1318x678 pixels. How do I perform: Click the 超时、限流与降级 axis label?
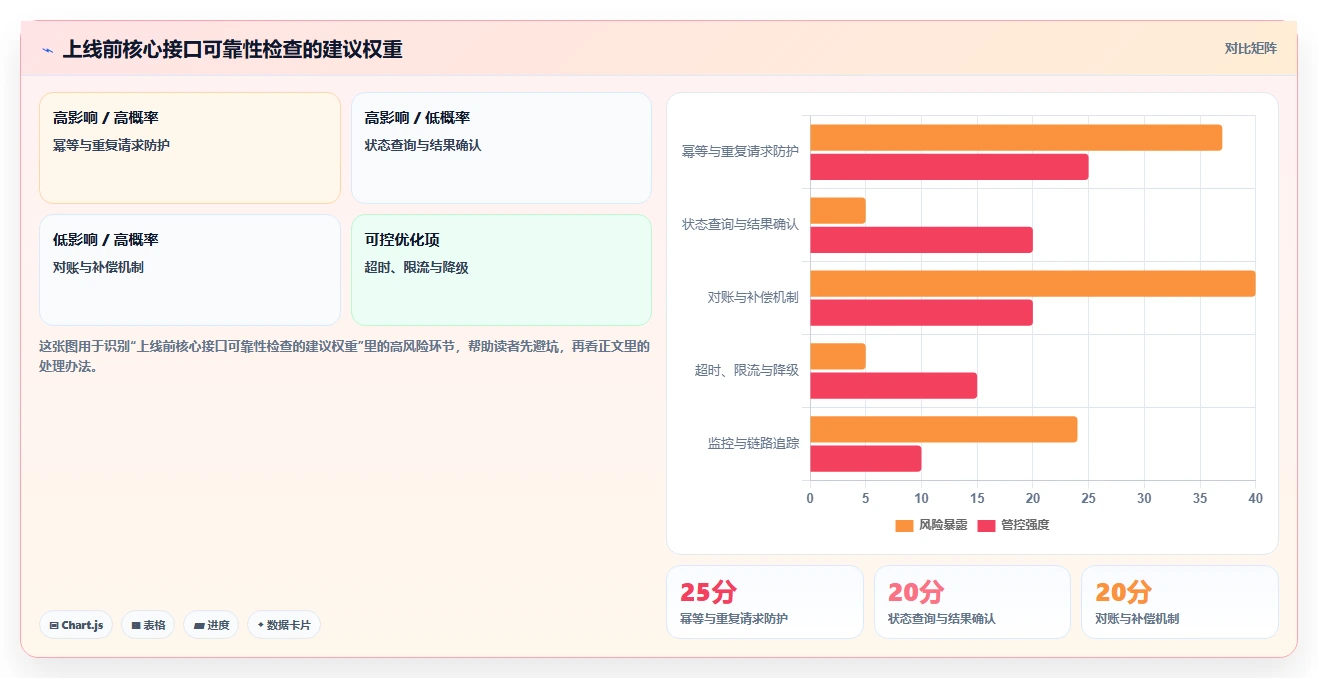[747, 370]
